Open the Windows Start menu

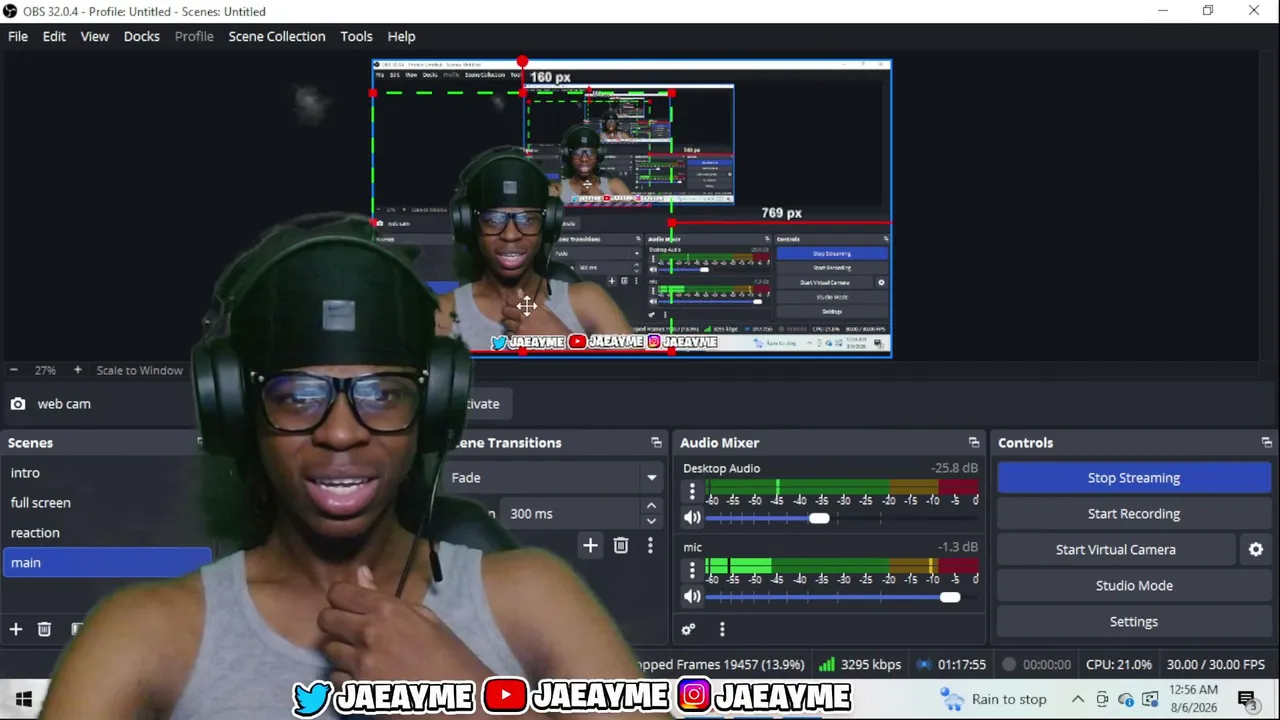click(24, 699)
